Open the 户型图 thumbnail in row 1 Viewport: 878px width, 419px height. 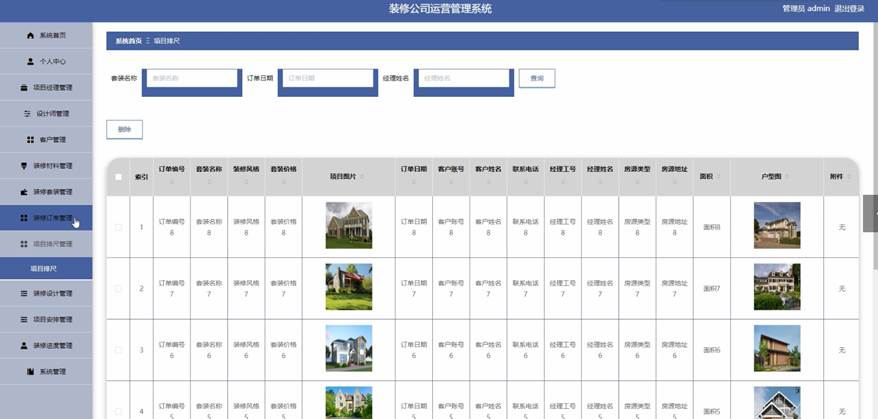point(777,225)
